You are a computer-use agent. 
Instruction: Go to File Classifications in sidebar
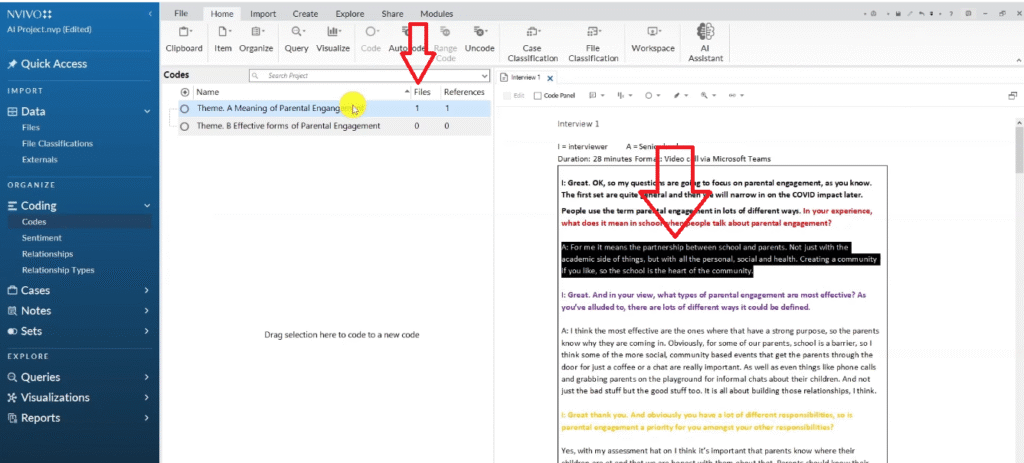tap(57, 144)
